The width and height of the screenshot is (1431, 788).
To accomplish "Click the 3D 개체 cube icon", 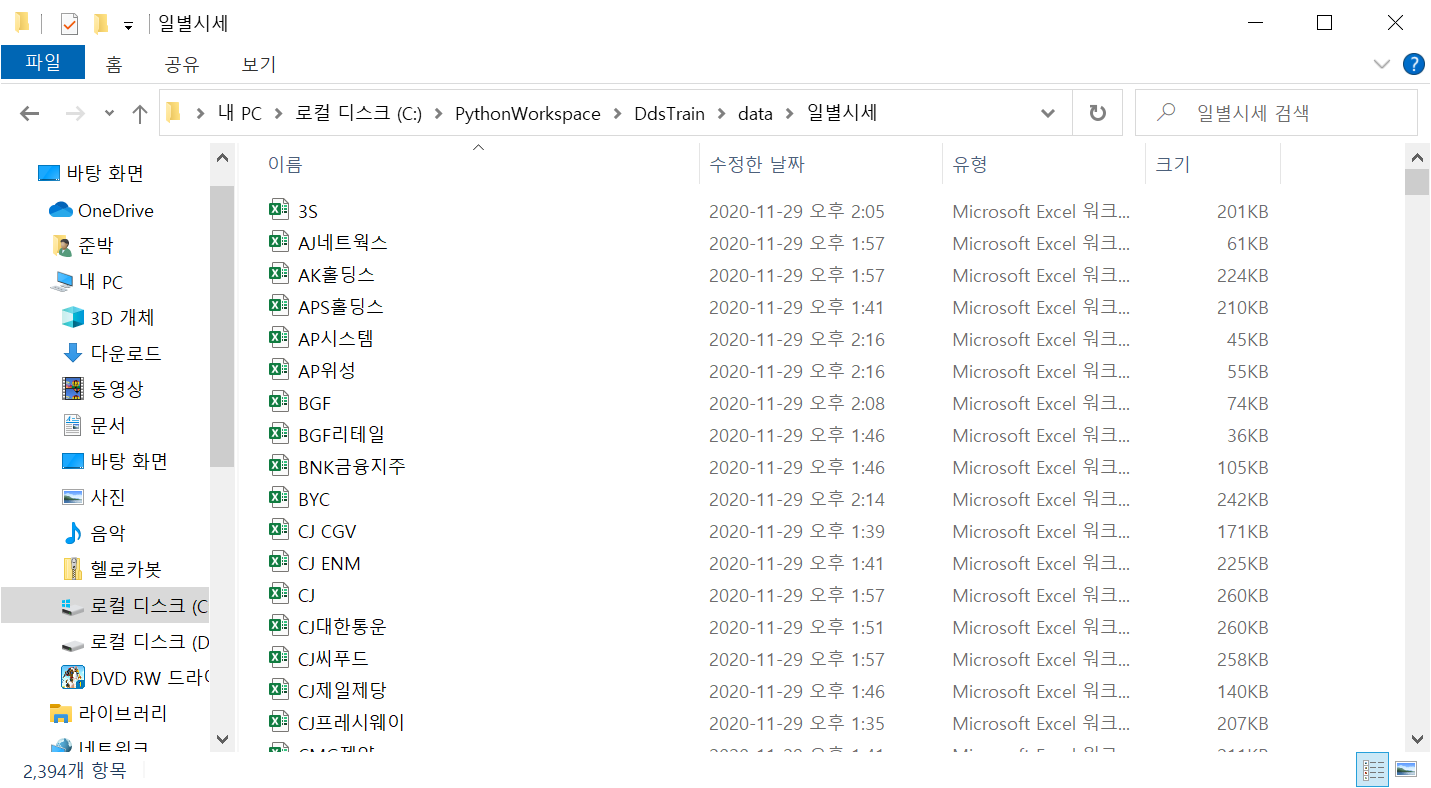I will [x=73, y=317].
